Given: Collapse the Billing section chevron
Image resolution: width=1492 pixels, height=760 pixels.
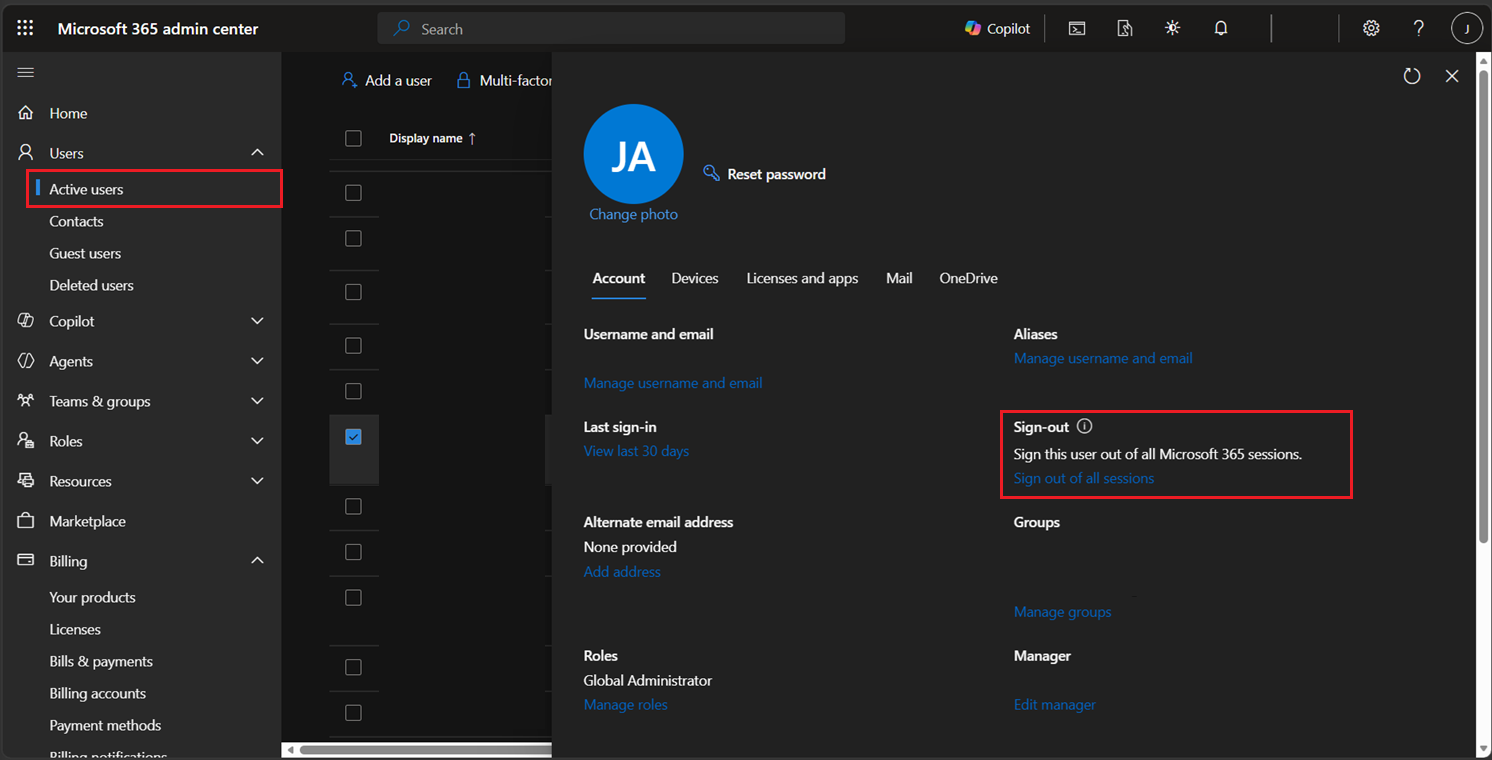Looking at the screenshot, I should [x=257, y=561].
